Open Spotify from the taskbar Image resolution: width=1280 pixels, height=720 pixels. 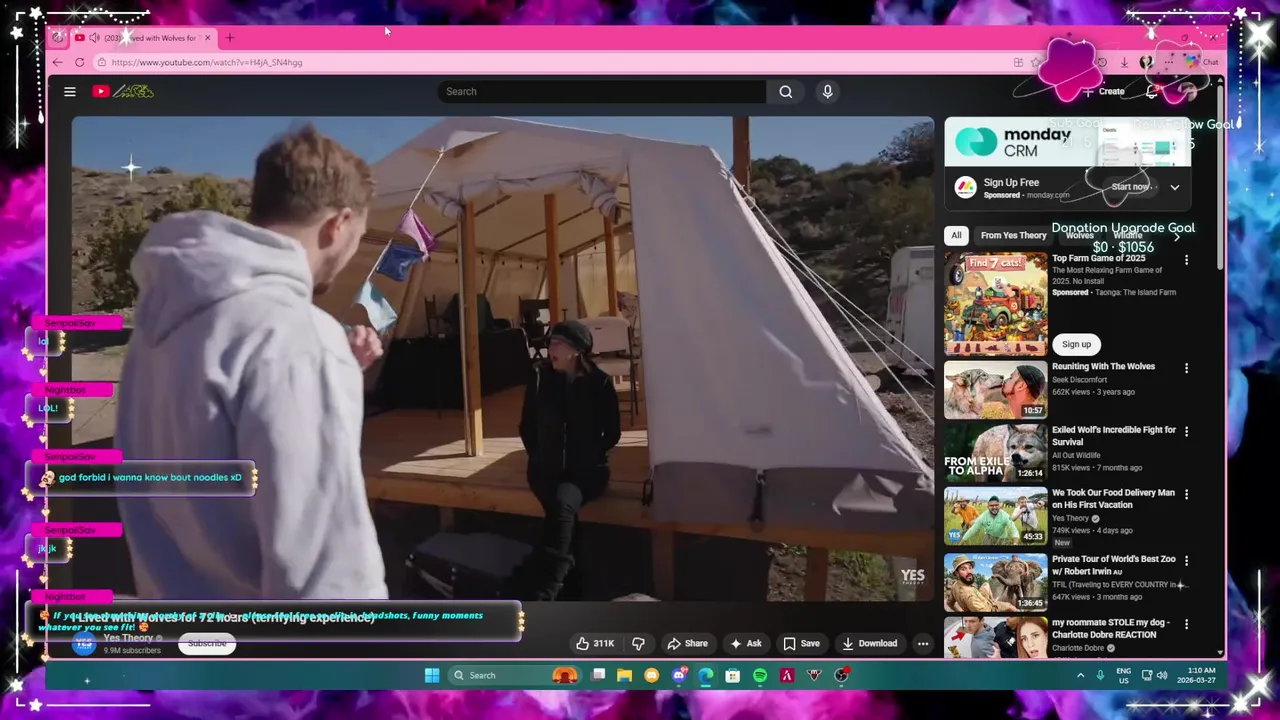click(x=760, y=675)
